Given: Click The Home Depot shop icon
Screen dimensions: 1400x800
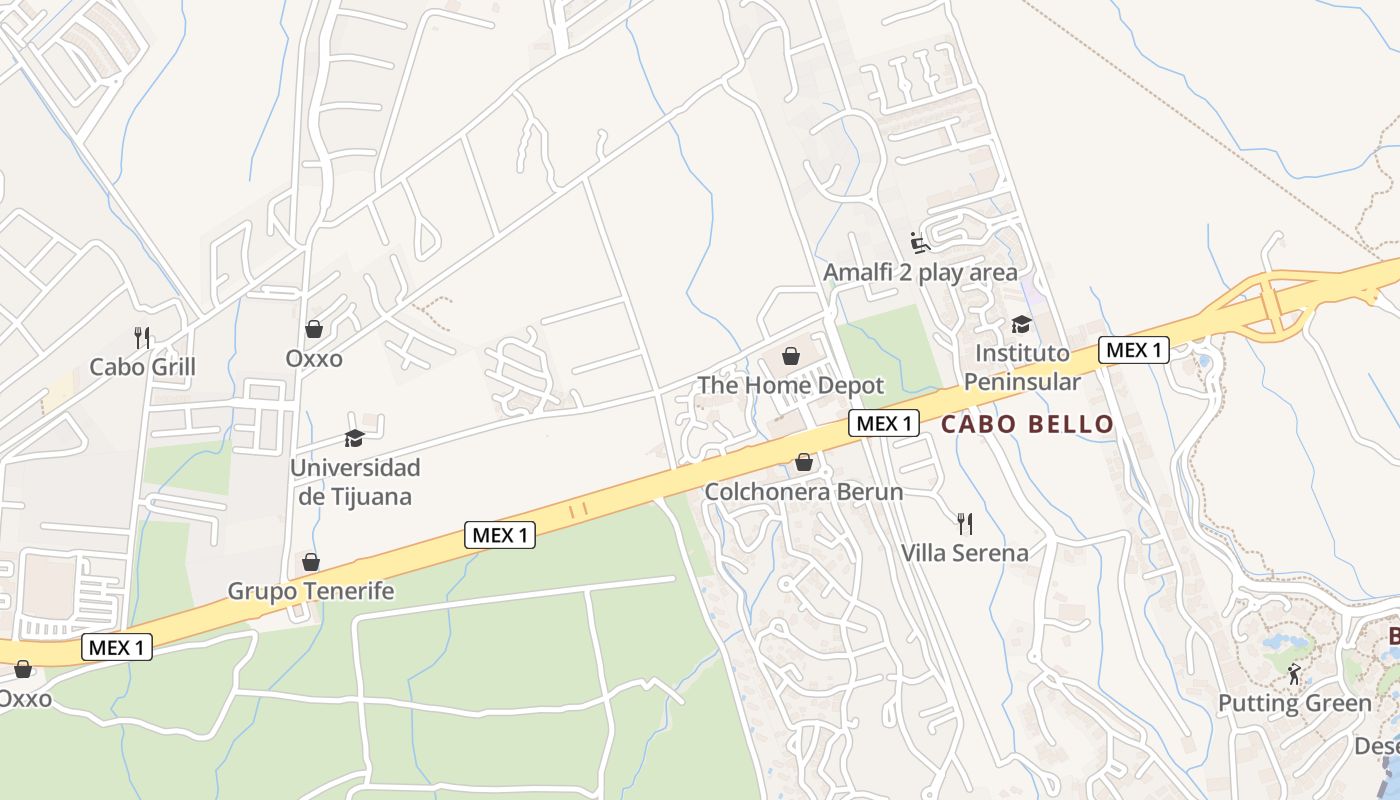Looking at the screenshot, I should pyautogui.click(x=791, y=356).
